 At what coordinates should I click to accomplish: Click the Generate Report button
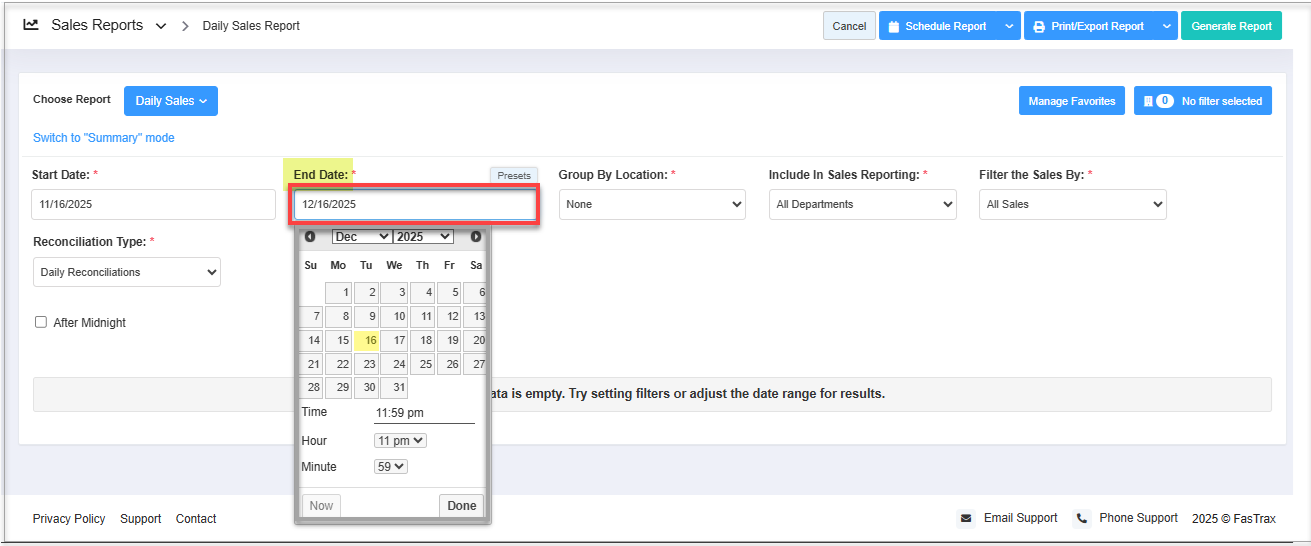coord(1231,26)
